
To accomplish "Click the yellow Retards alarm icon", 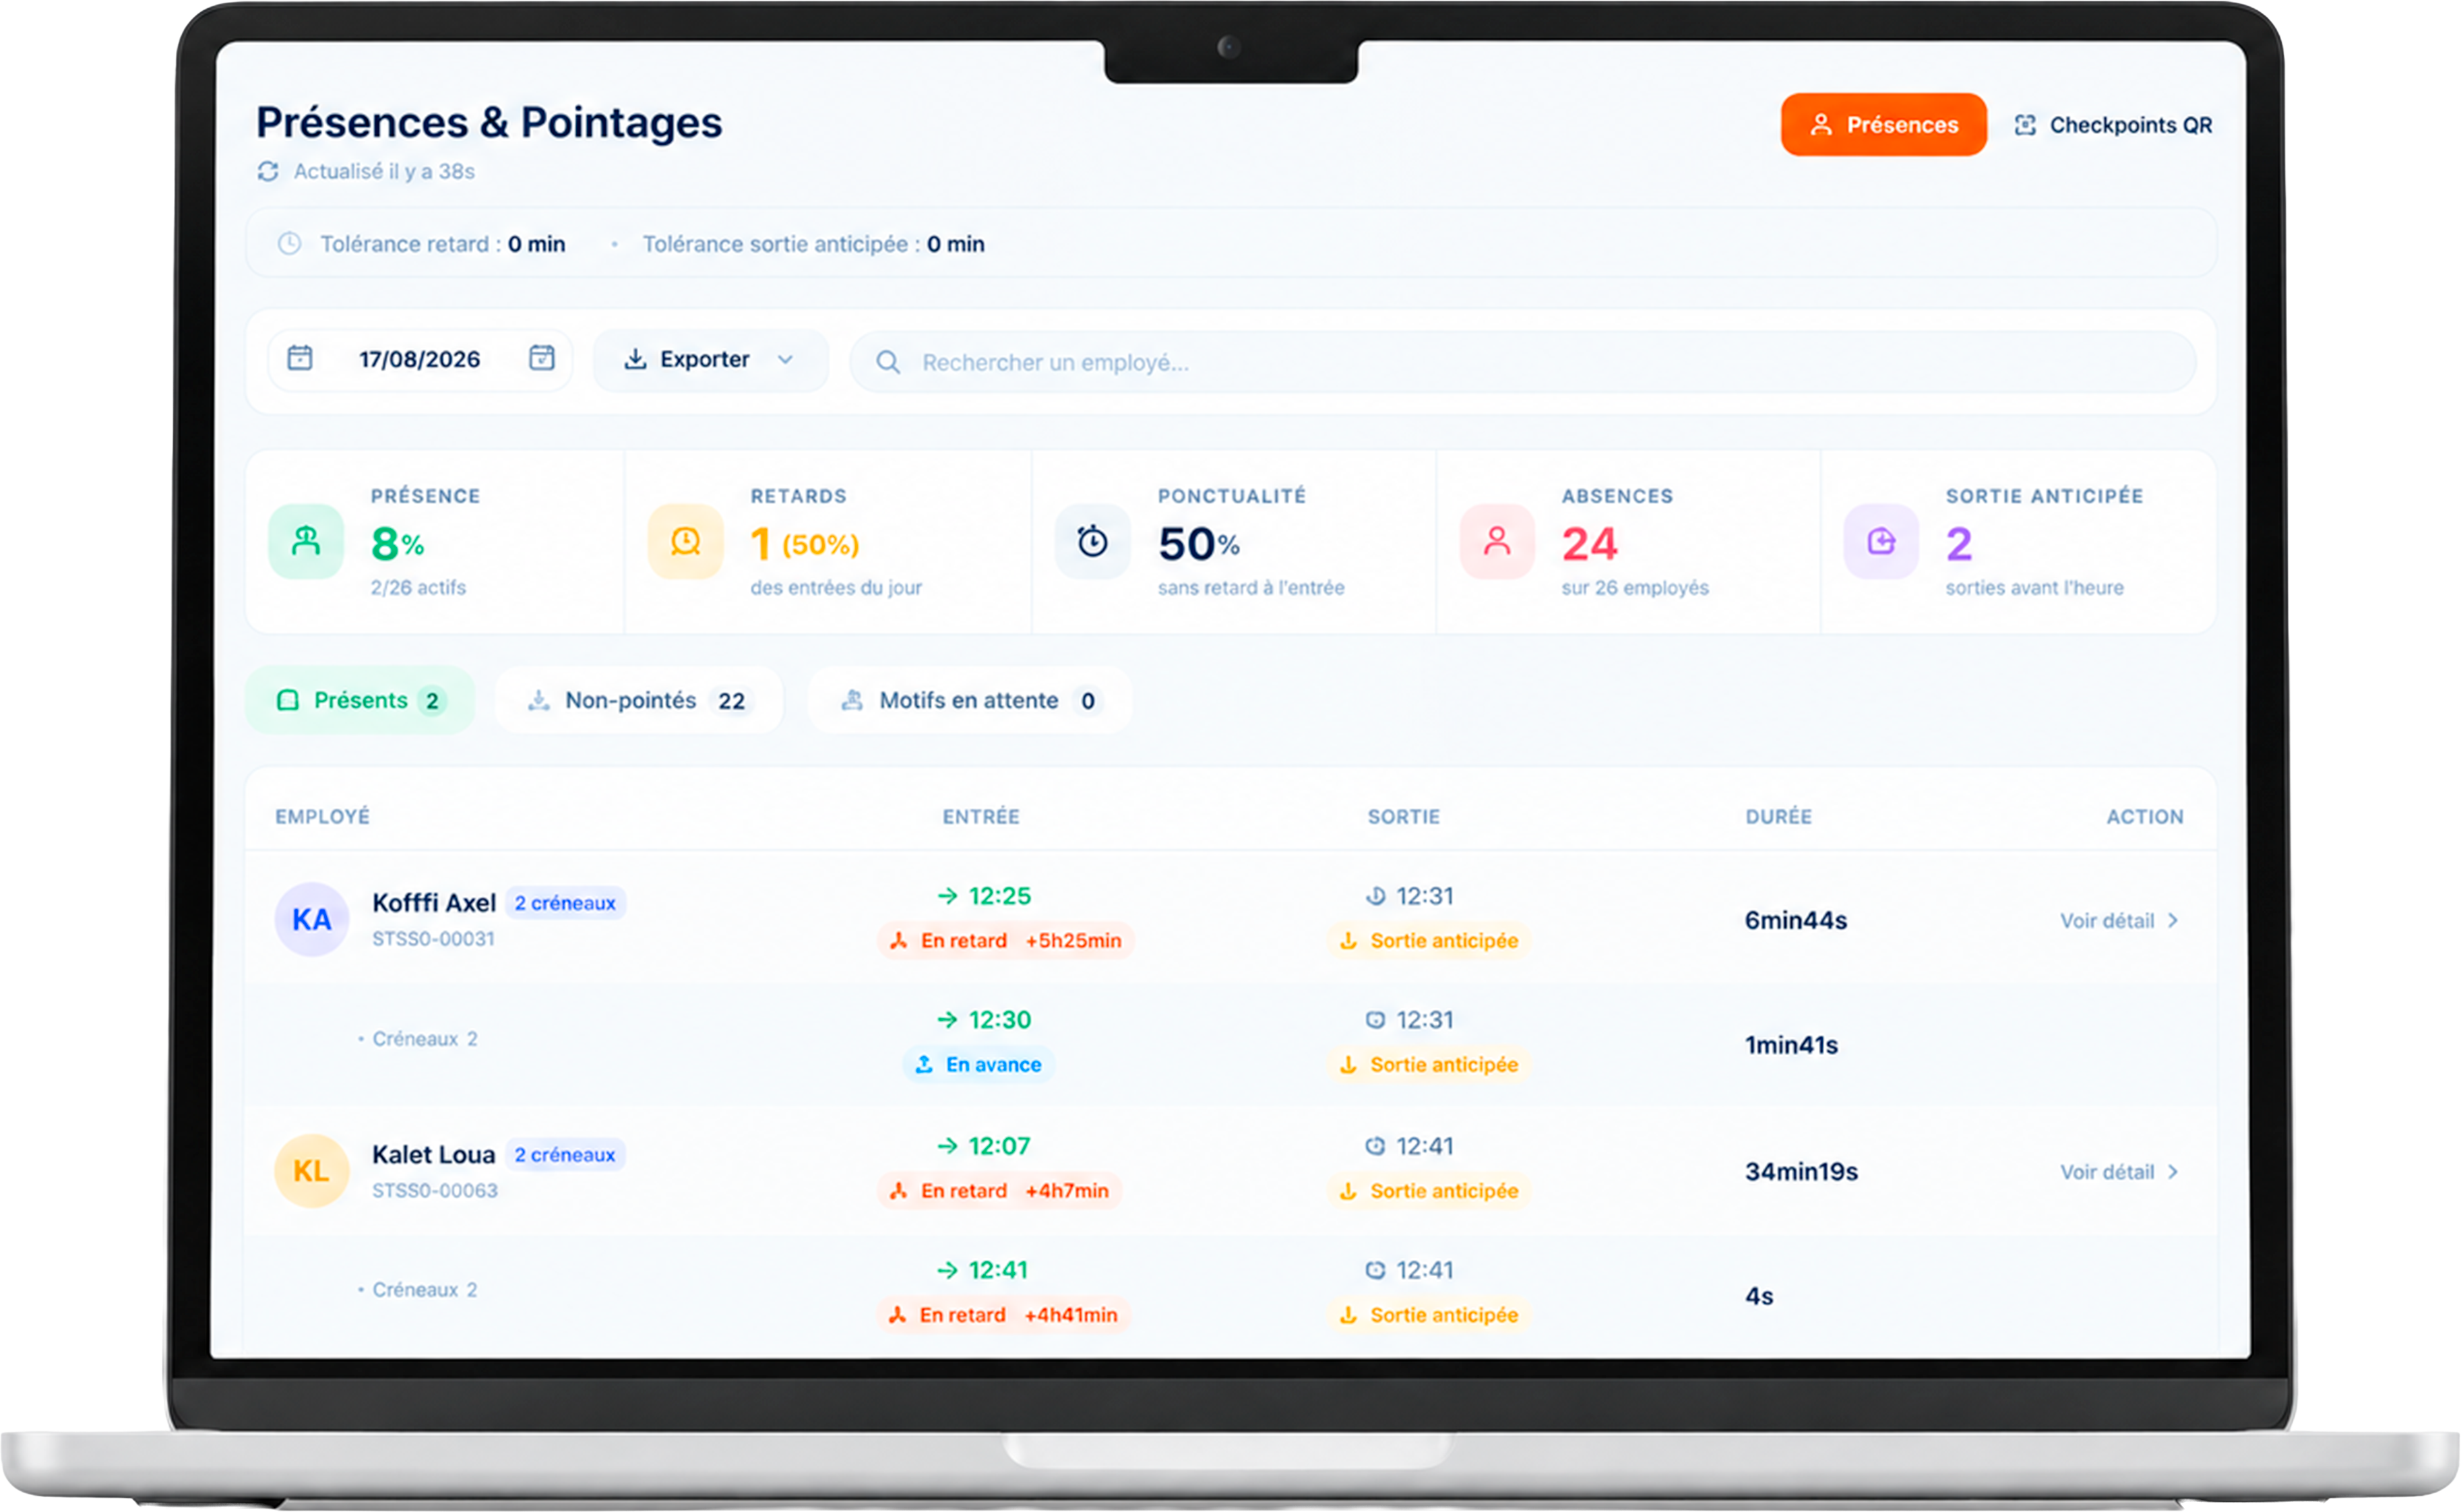I will point(686,542).
